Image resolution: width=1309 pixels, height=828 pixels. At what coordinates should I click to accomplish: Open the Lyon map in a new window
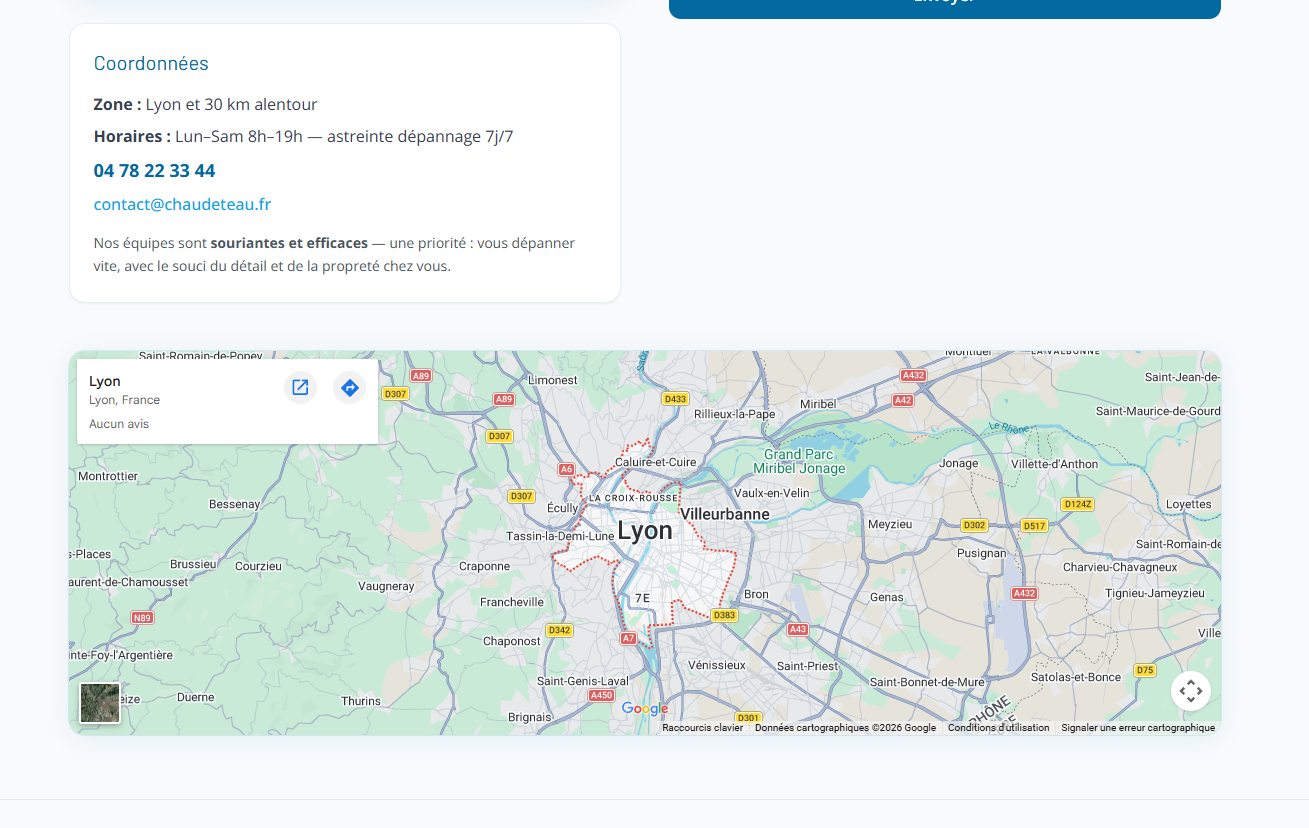coord(300,388)
